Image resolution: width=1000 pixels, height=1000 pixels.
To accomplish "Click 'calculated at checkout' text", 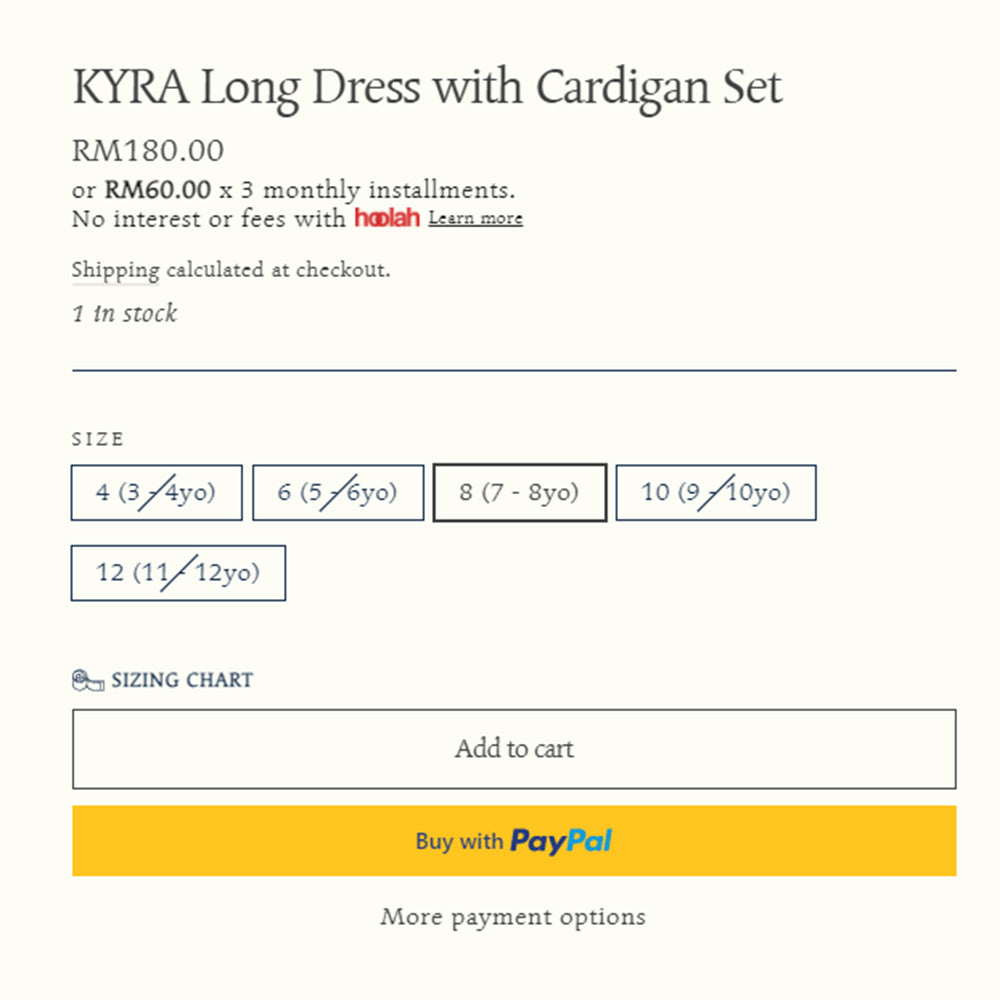I will [278, 270].
